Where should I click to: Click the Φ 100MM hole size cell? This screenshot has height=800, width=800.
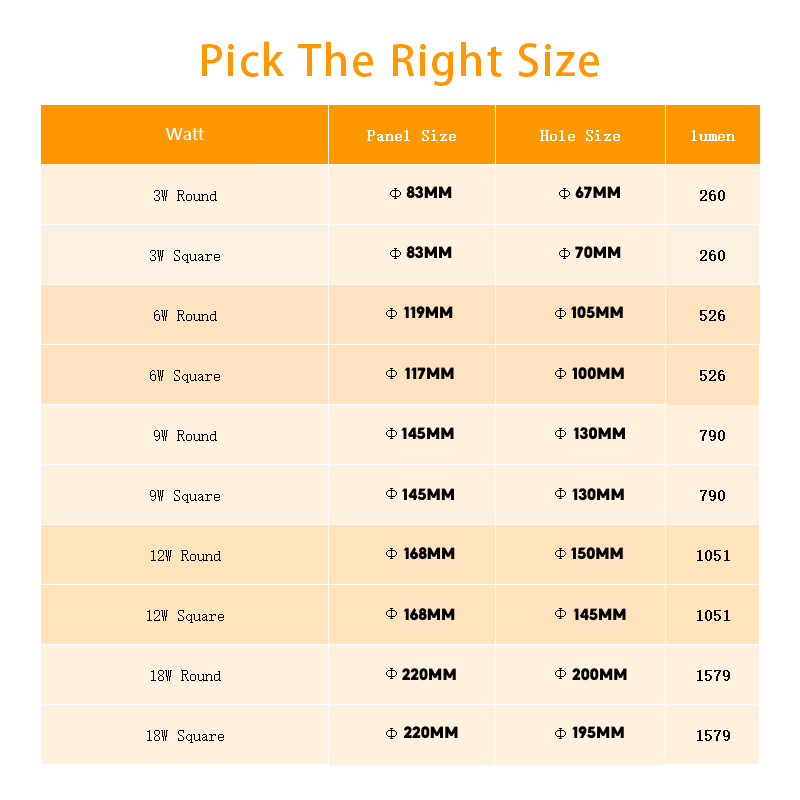[590, 373]
